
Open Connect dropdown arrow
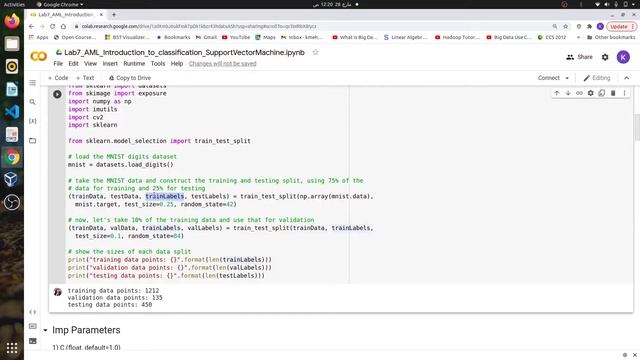(x=567, y=78)
